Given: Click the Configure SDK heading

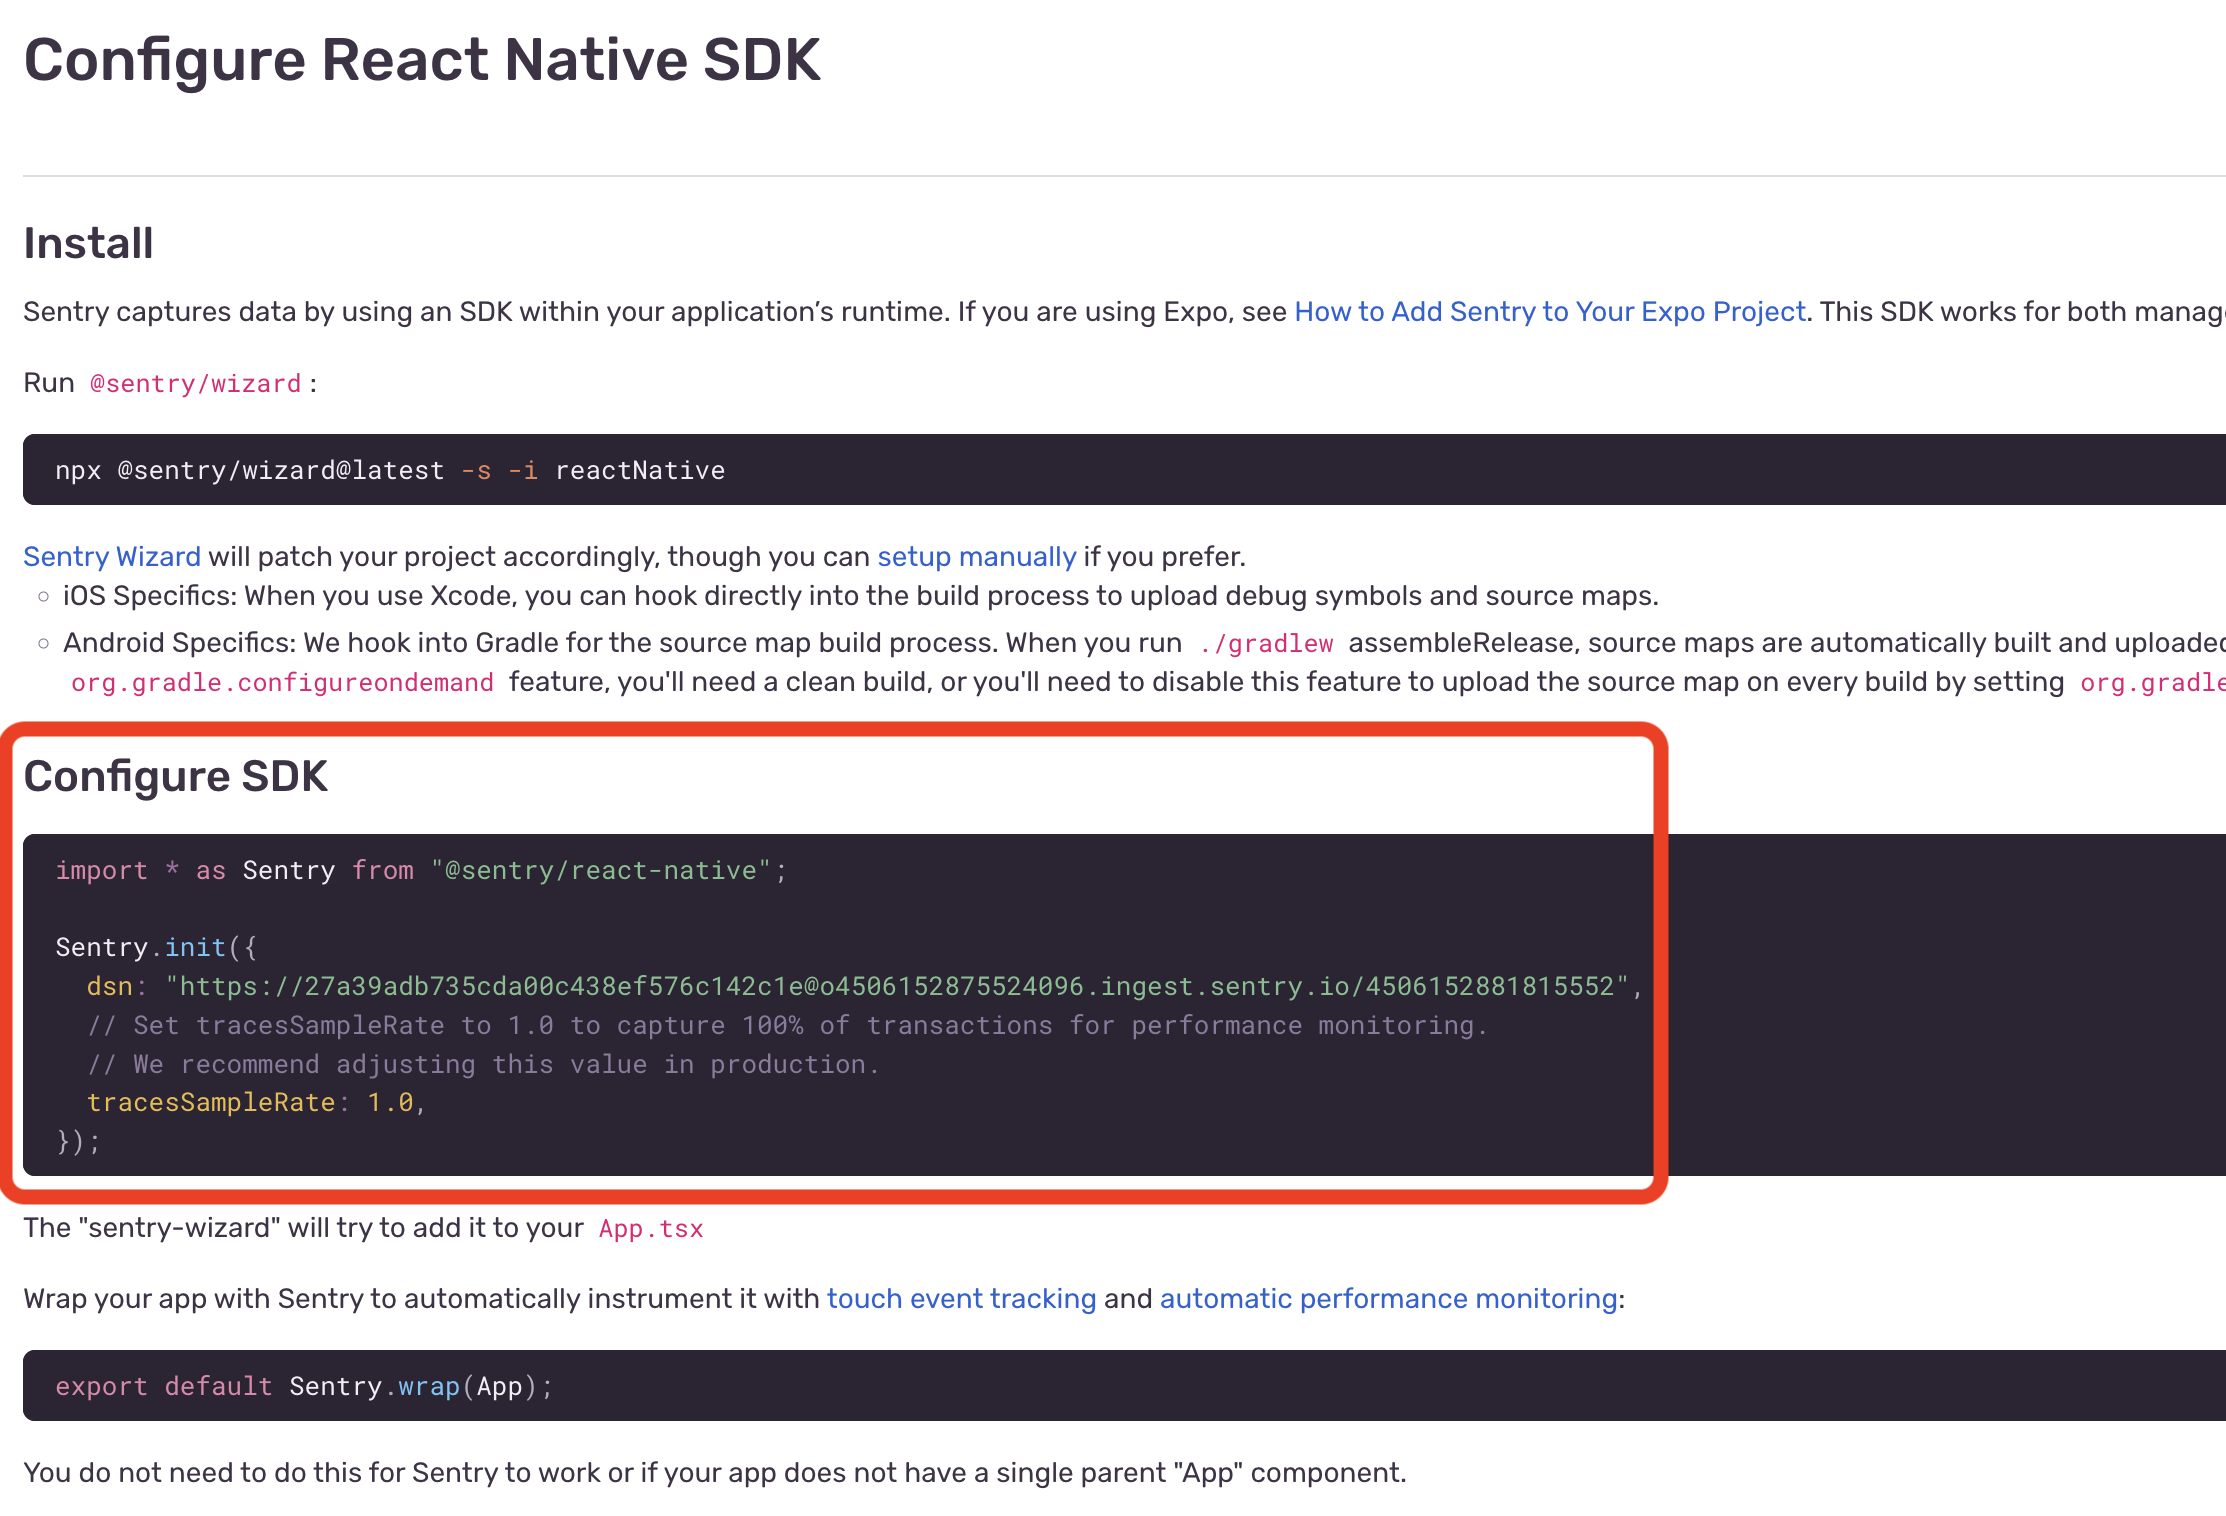Looking at the screenshot, I should pos(176,777).
